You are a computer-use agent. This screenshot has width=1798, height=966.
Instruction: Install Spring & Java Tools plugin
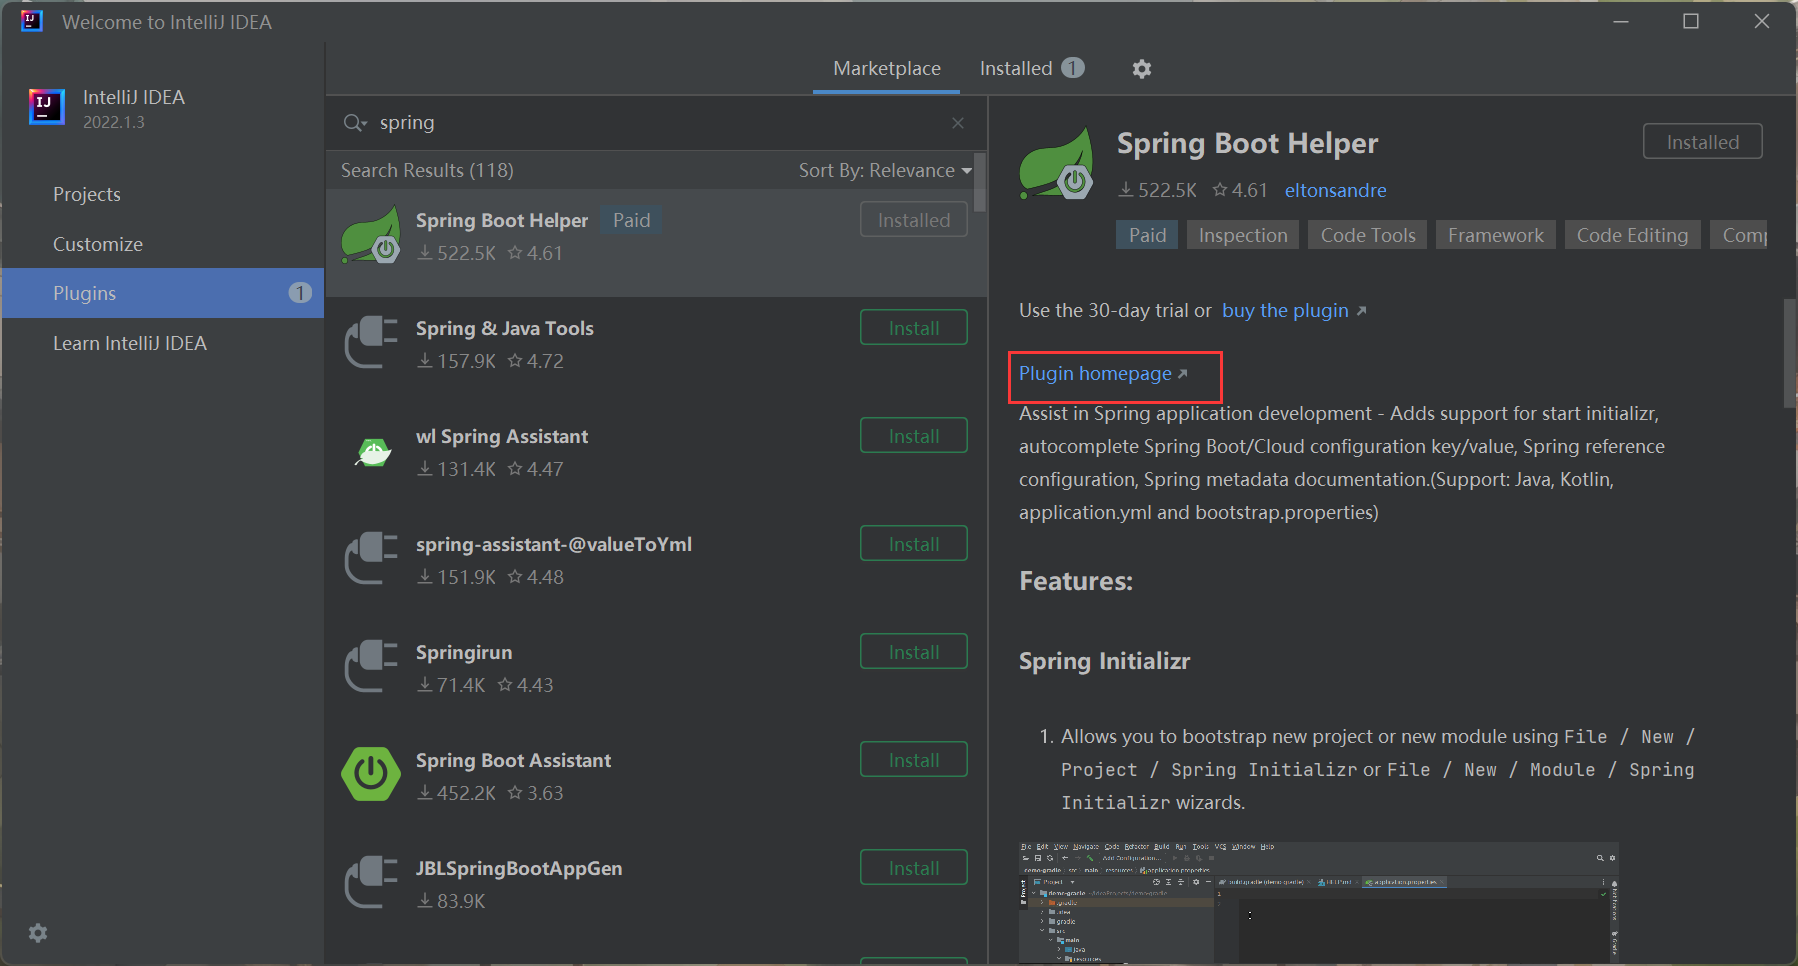[x=914, y=328]
